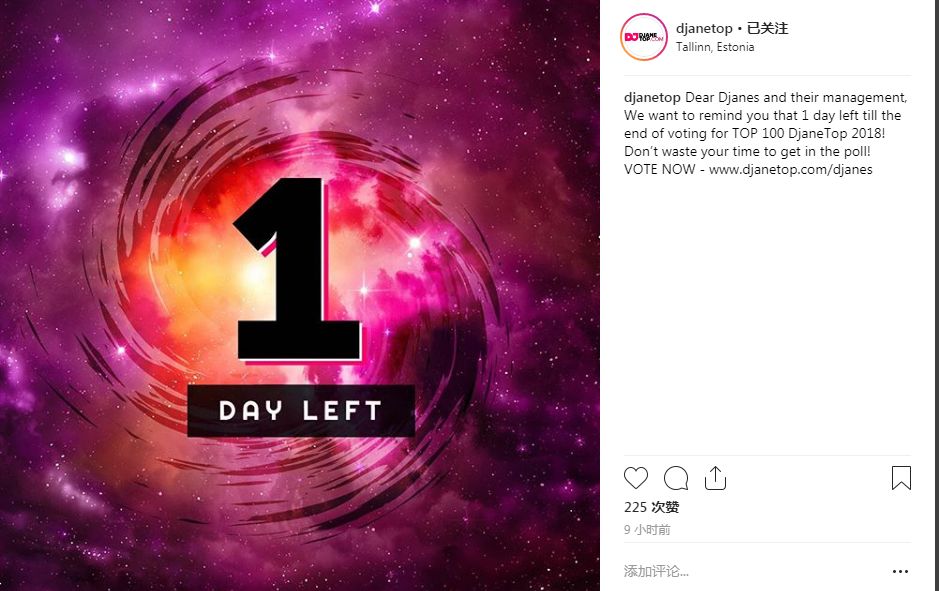Share the post using the upload arrow icon
The width and height of the screenshot is (939, 591).
pos(715,478)
